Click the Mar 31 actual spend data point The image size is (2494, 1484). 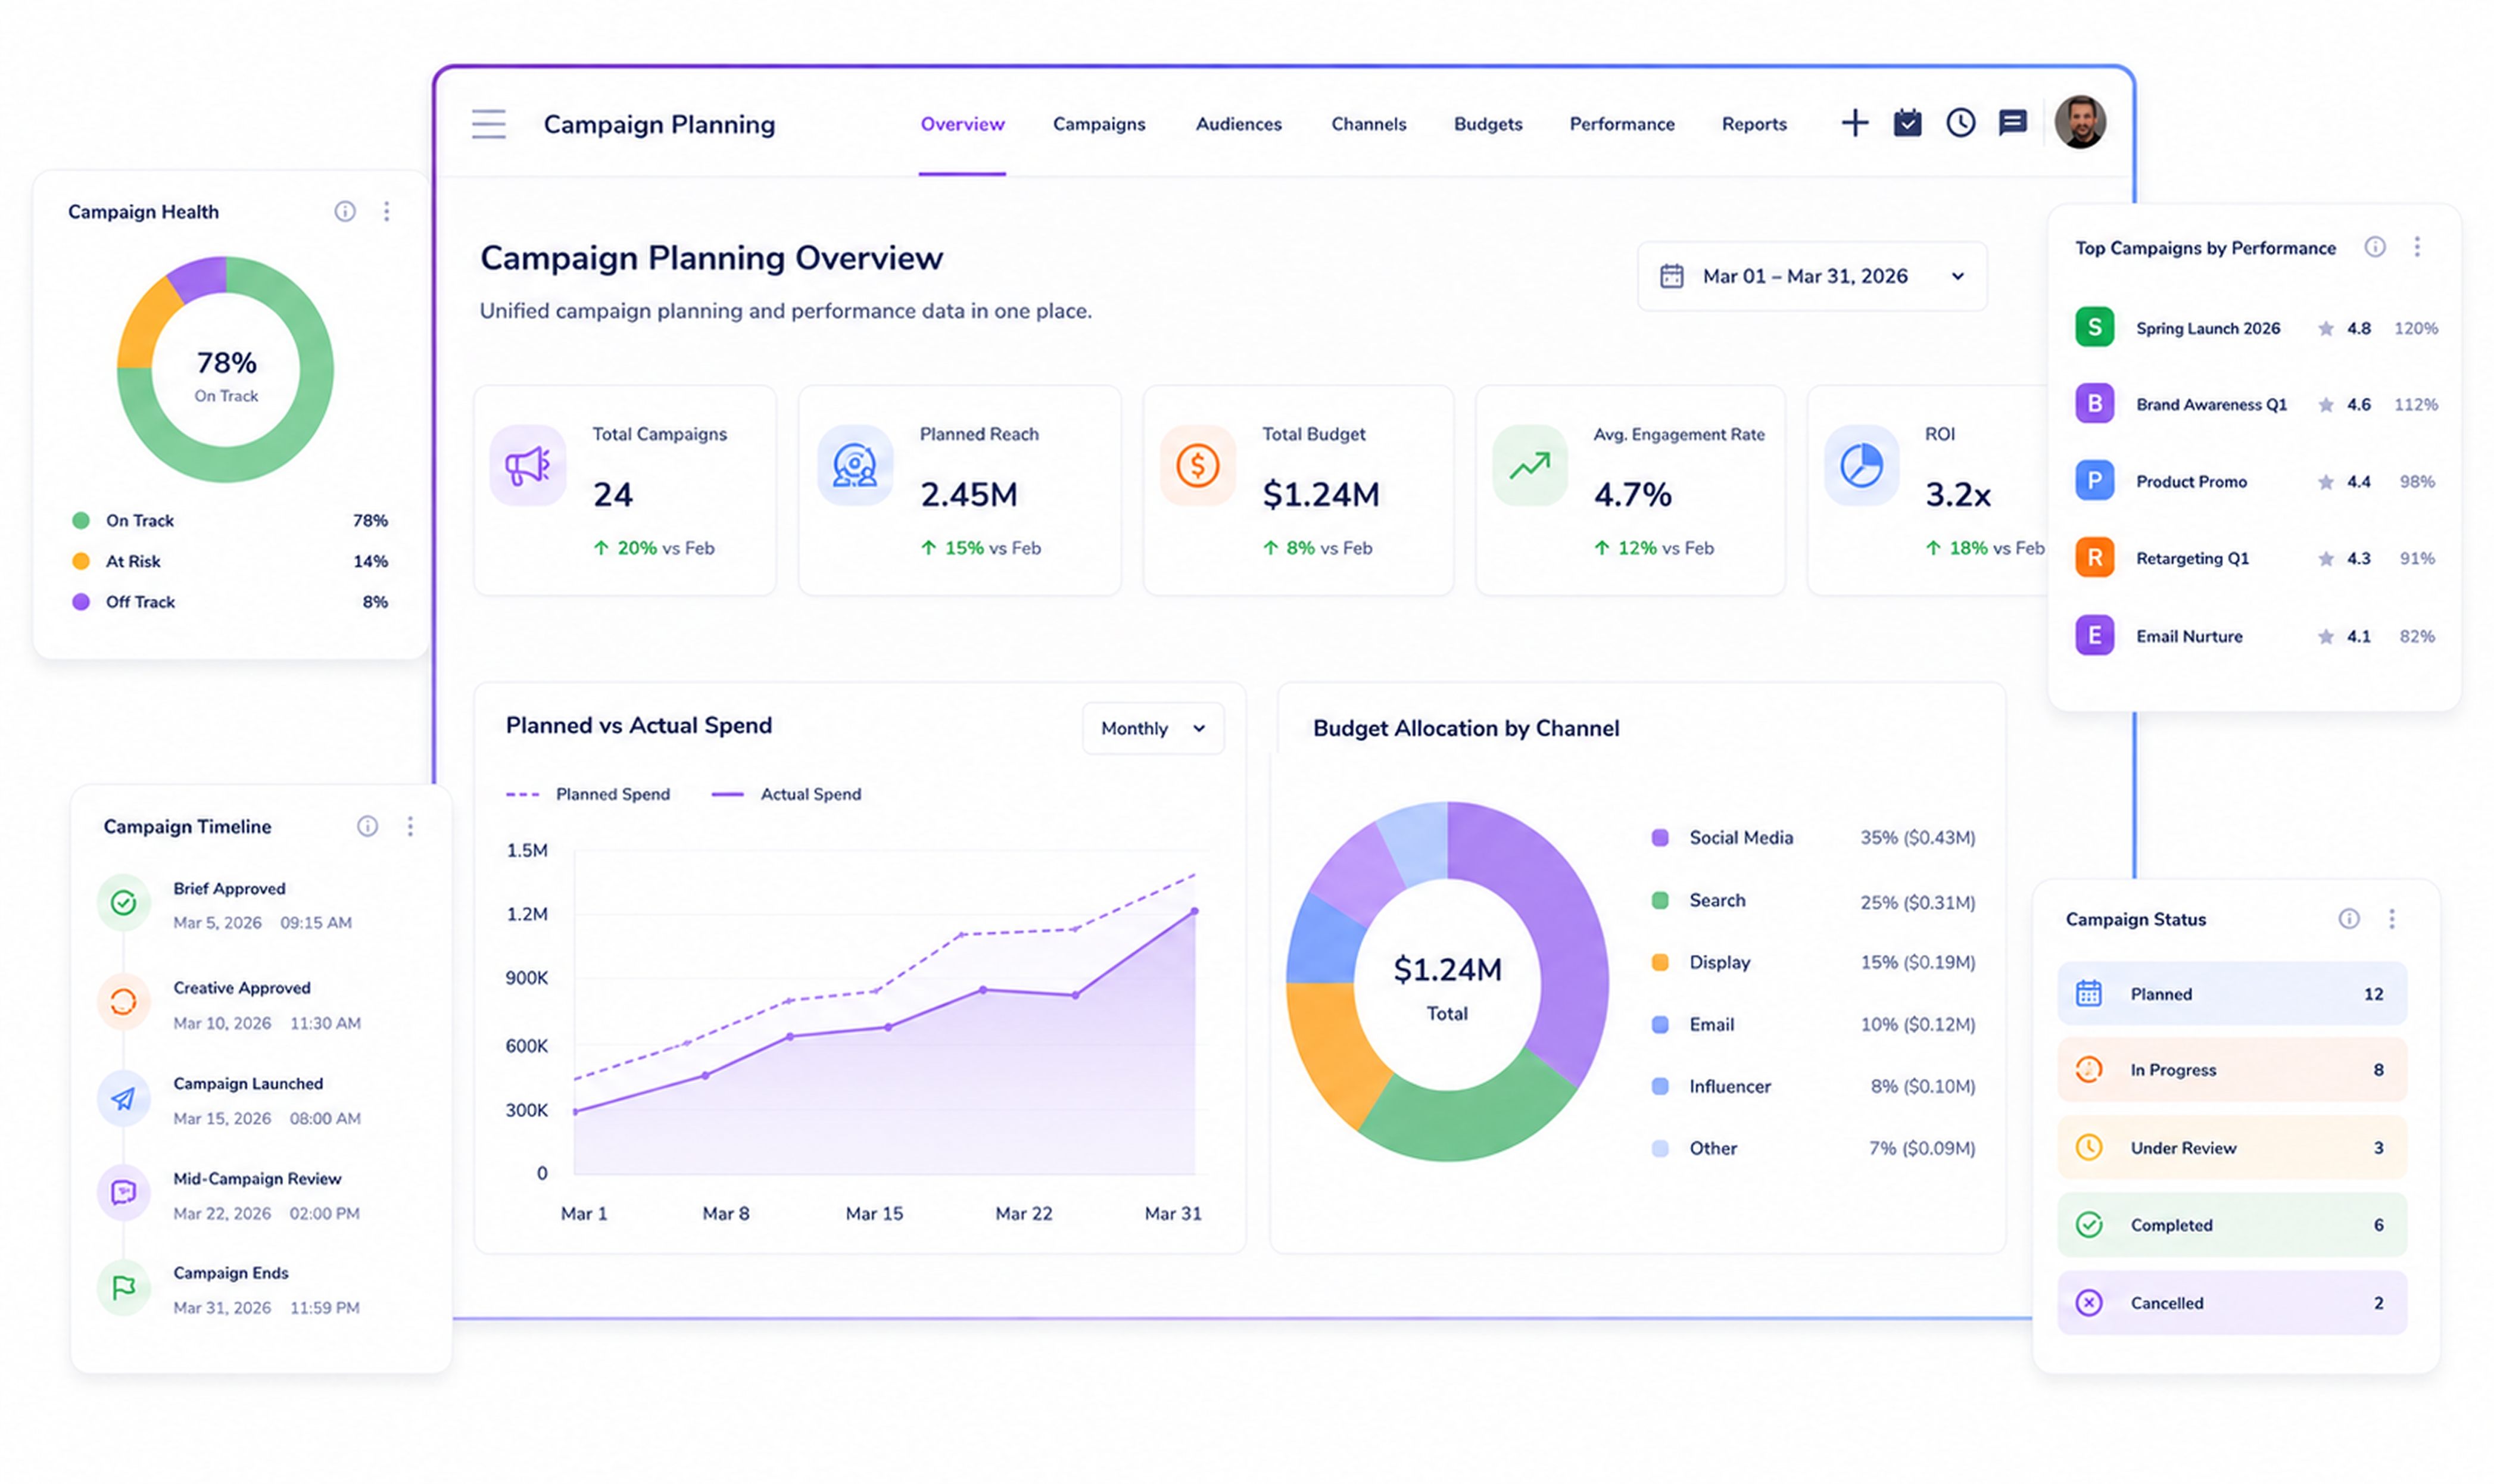[1195, 911]
